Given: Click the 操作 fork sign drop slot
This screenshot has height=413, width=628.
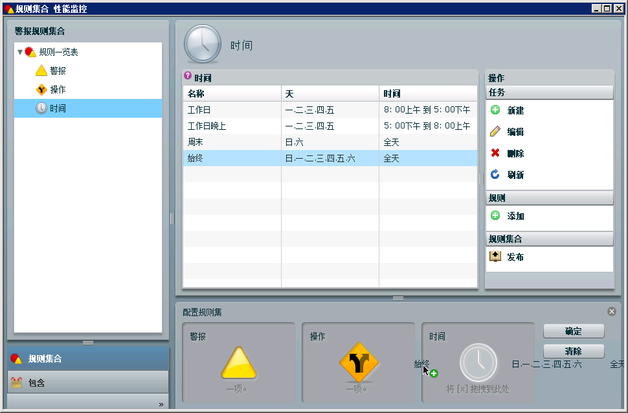Looking at the screenshot, I should (x=358, y=363).
